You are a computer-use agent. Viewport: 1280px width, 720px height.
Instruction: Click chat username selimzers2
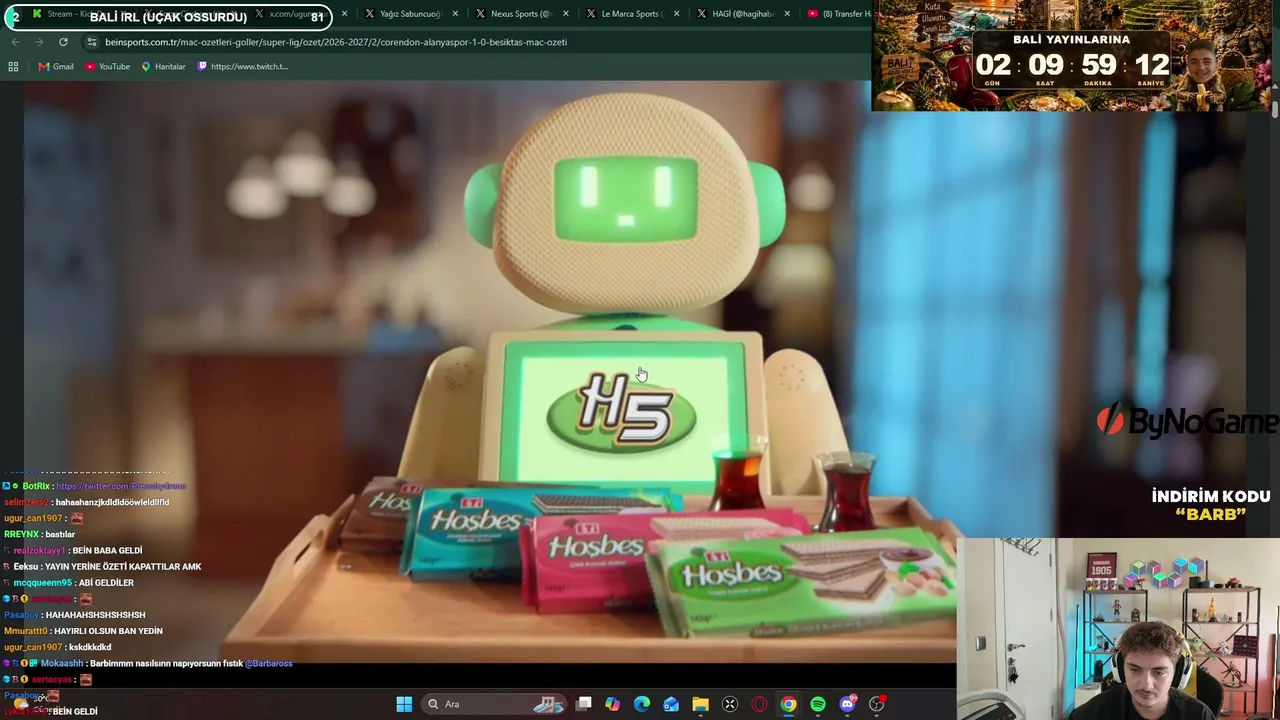[x=26, y=502]
